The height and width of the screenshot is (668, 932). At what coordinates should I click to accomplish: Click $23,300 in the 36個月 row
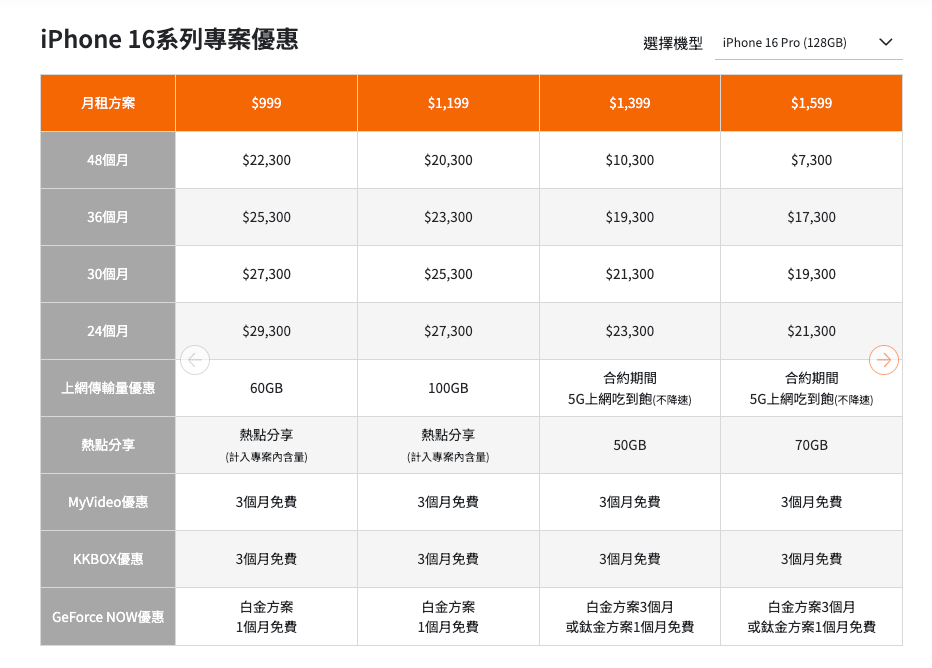(448, 217)
